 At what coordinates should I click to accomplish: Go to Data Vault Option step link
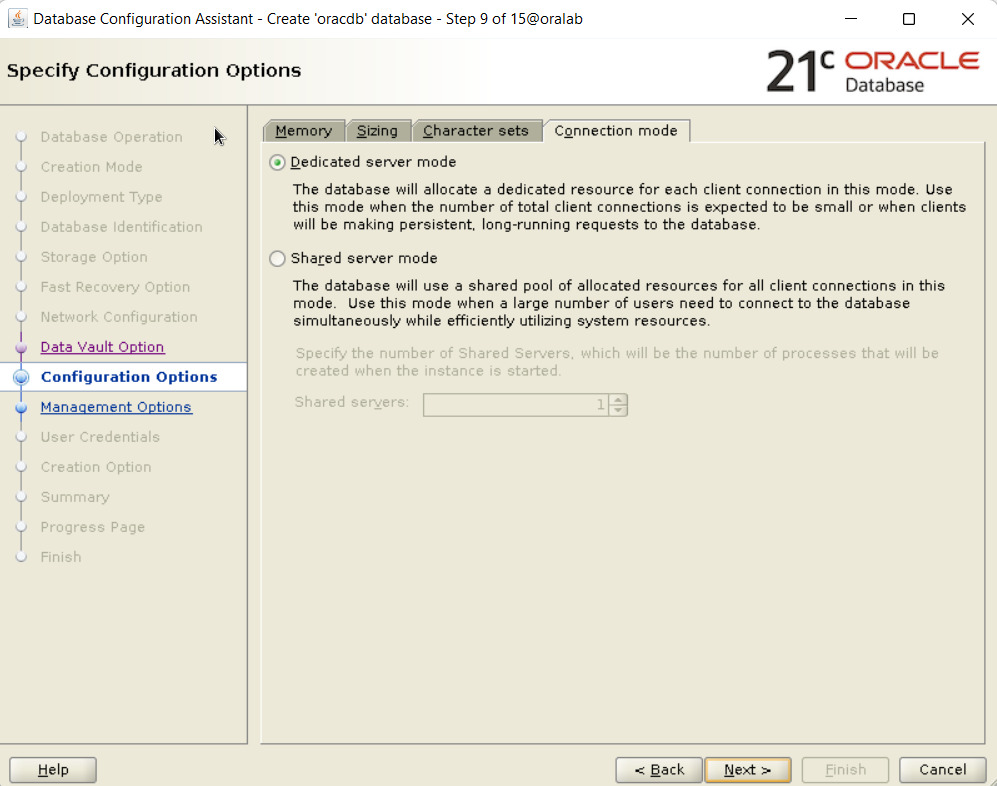[x=102, y=347]
